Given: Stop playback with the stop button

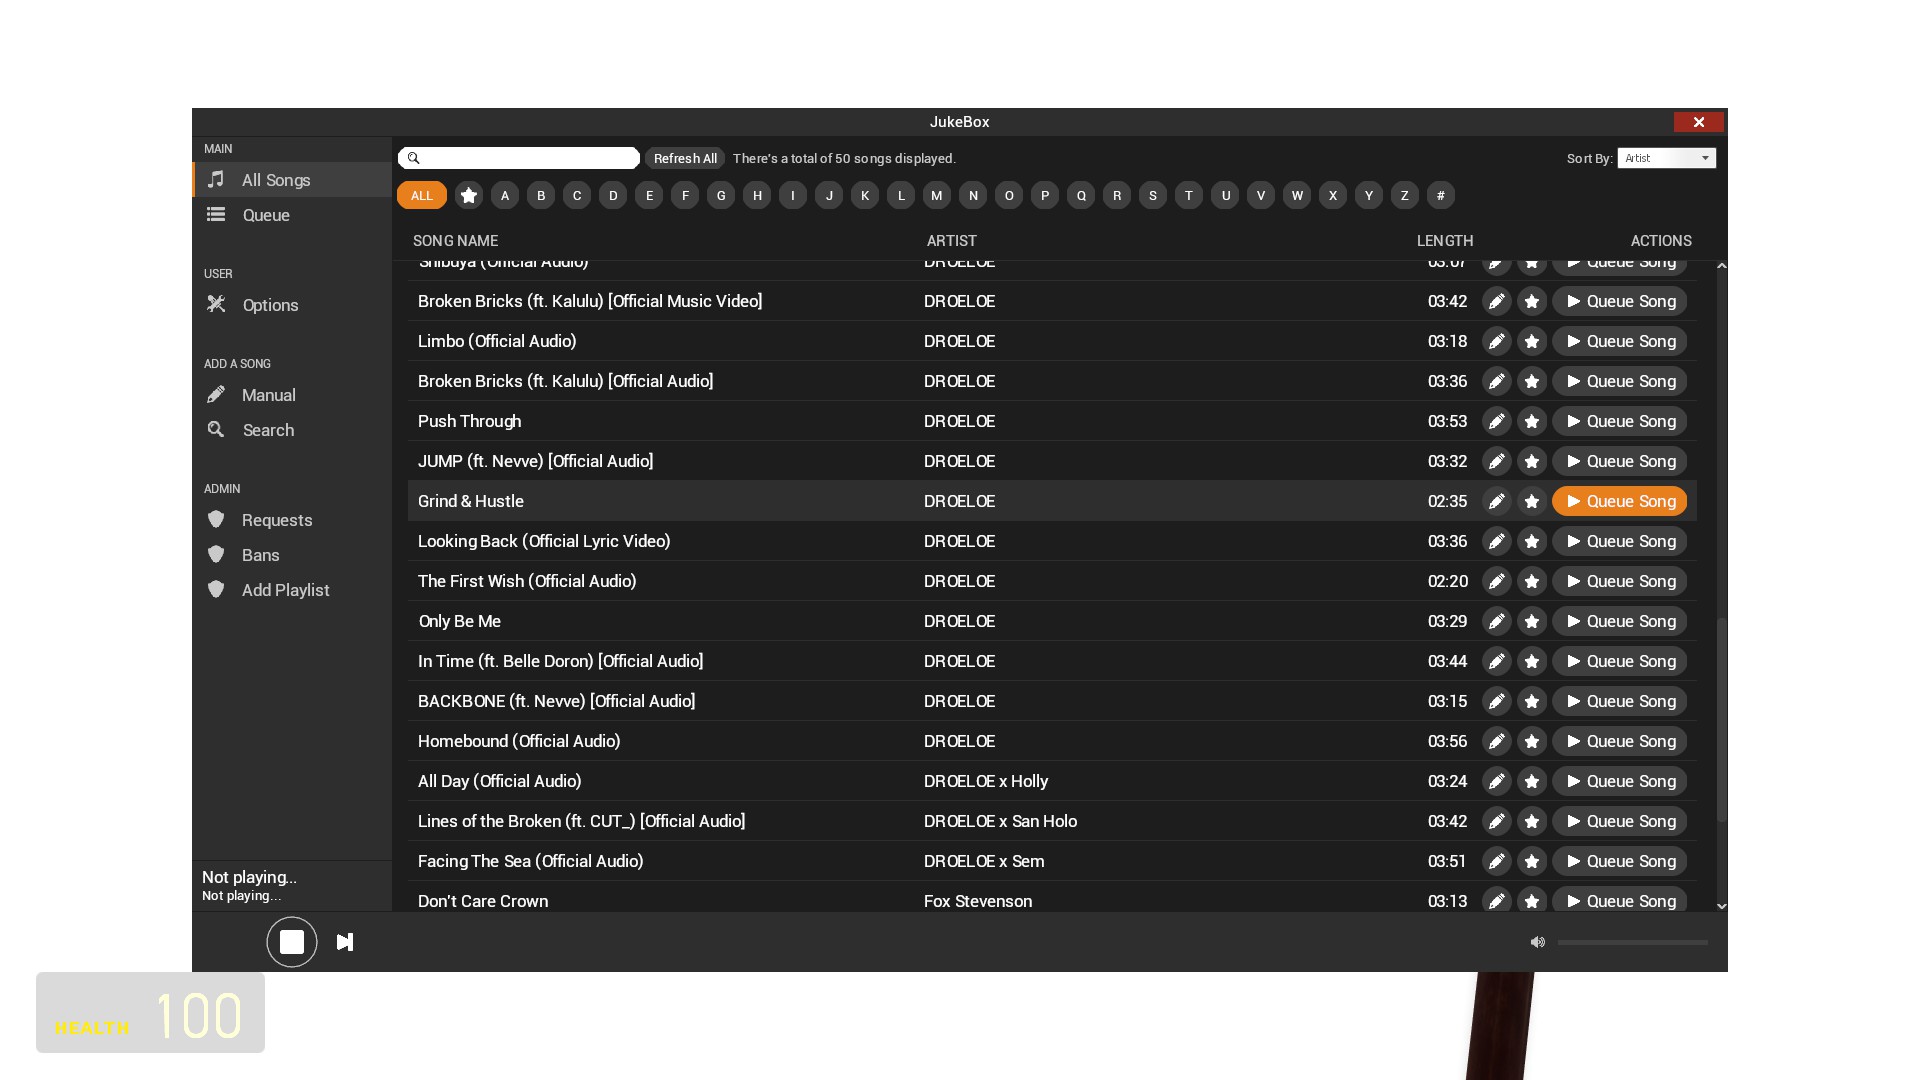Looking at the screenshot, I should 292,942.
